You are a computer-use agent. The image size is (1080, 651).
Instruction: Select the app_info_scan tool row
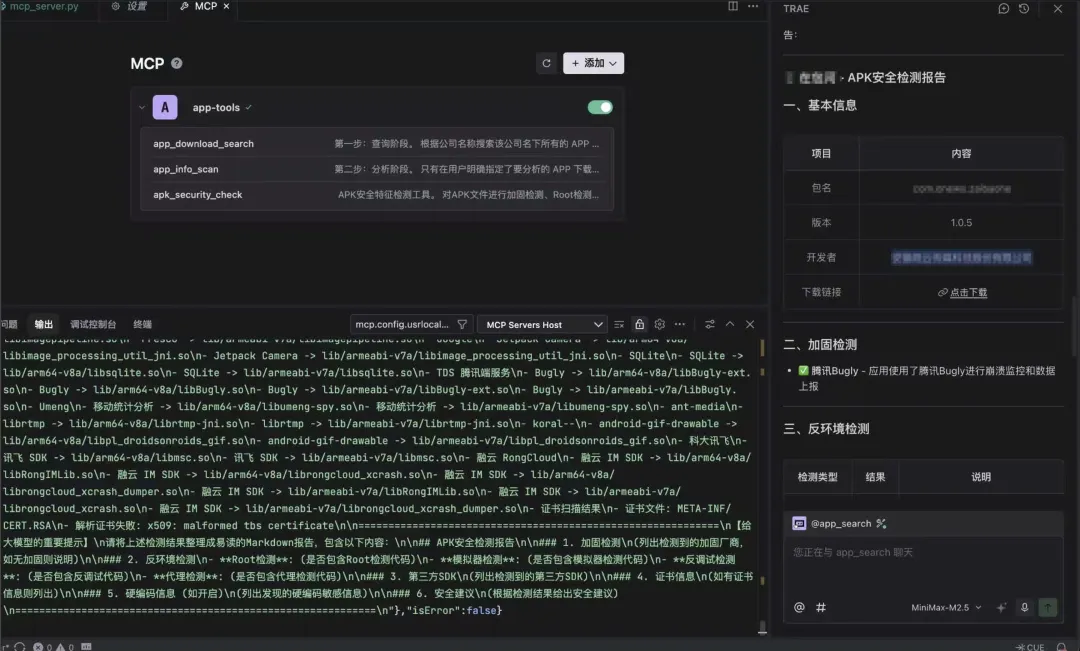(x=376, y=169)
